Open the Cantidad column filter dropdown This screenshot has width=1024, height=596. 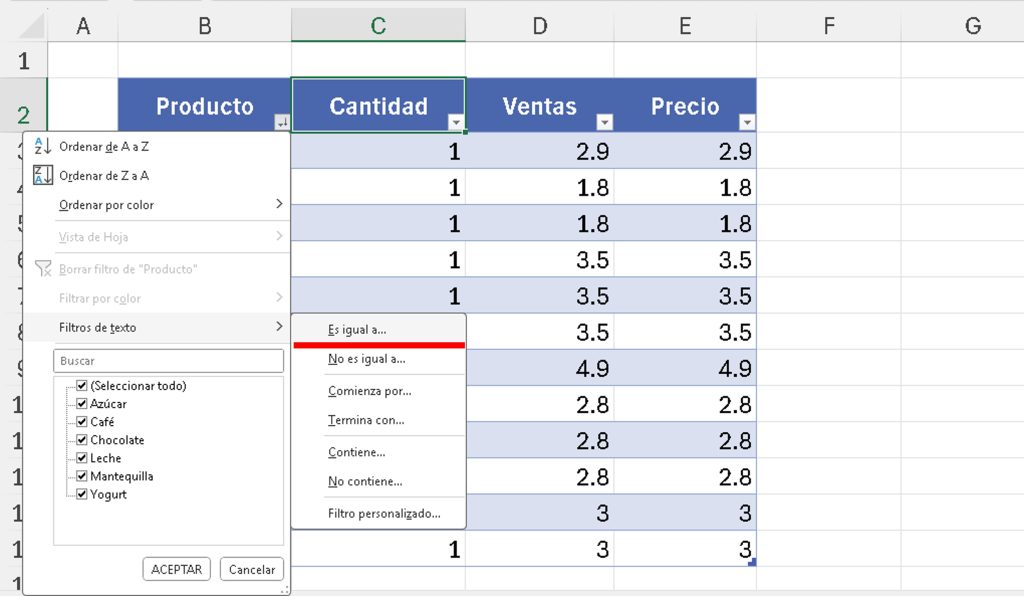click(456, 122)
